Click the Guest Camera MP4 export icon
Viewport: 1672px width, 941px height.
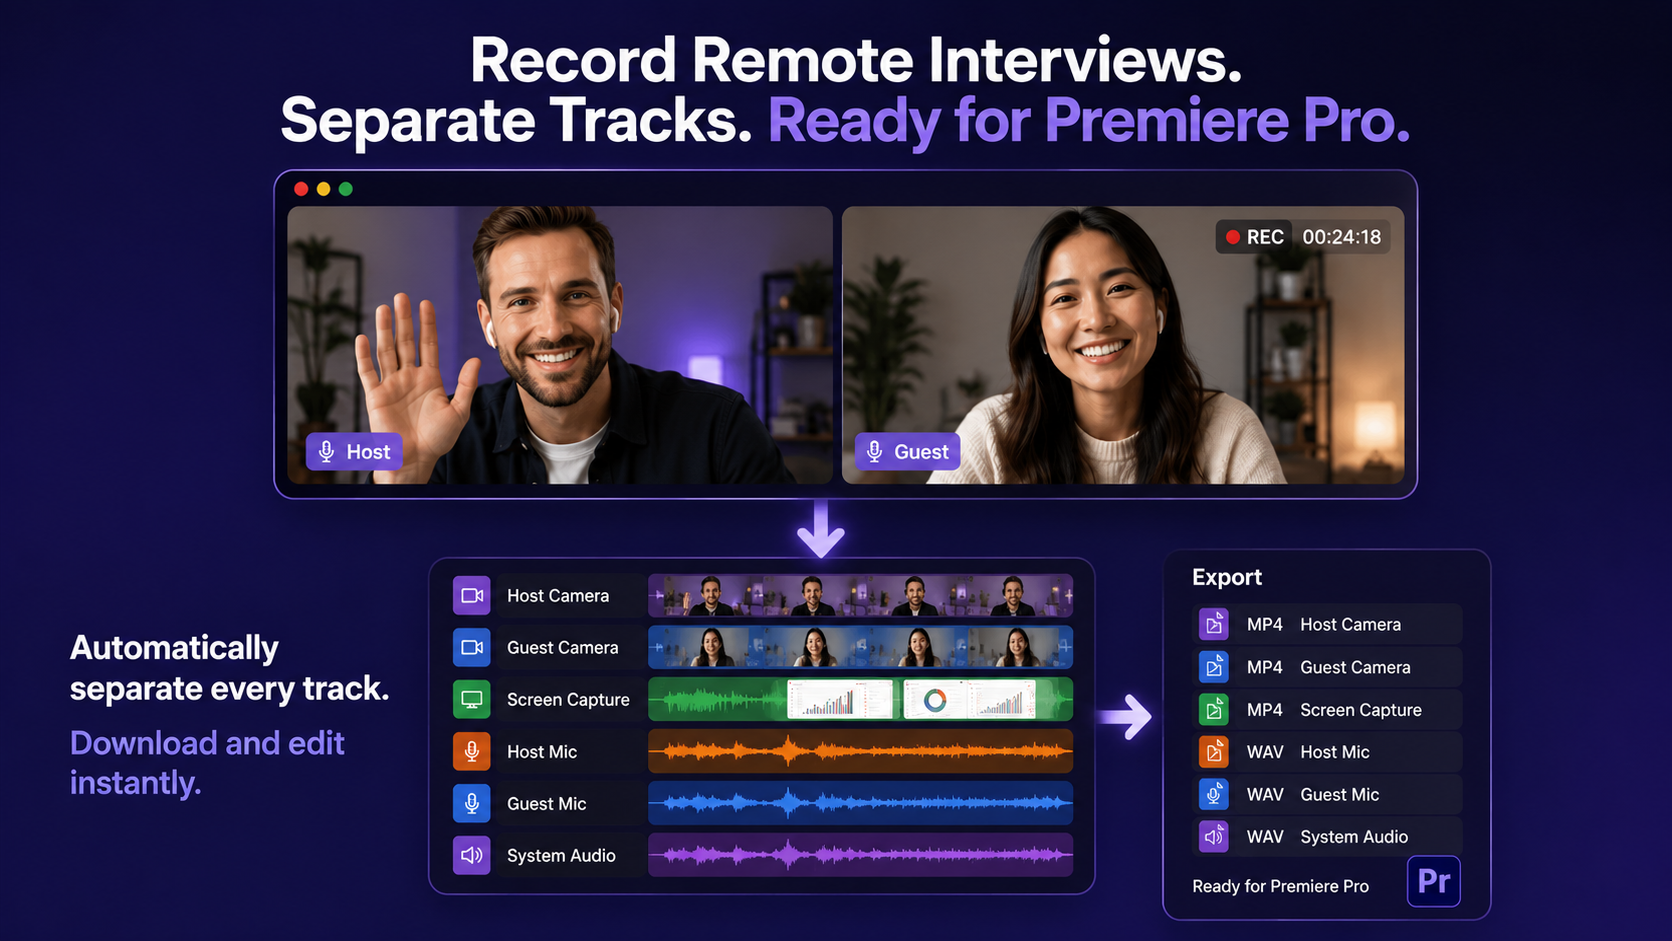click(x=1213, y=667)
